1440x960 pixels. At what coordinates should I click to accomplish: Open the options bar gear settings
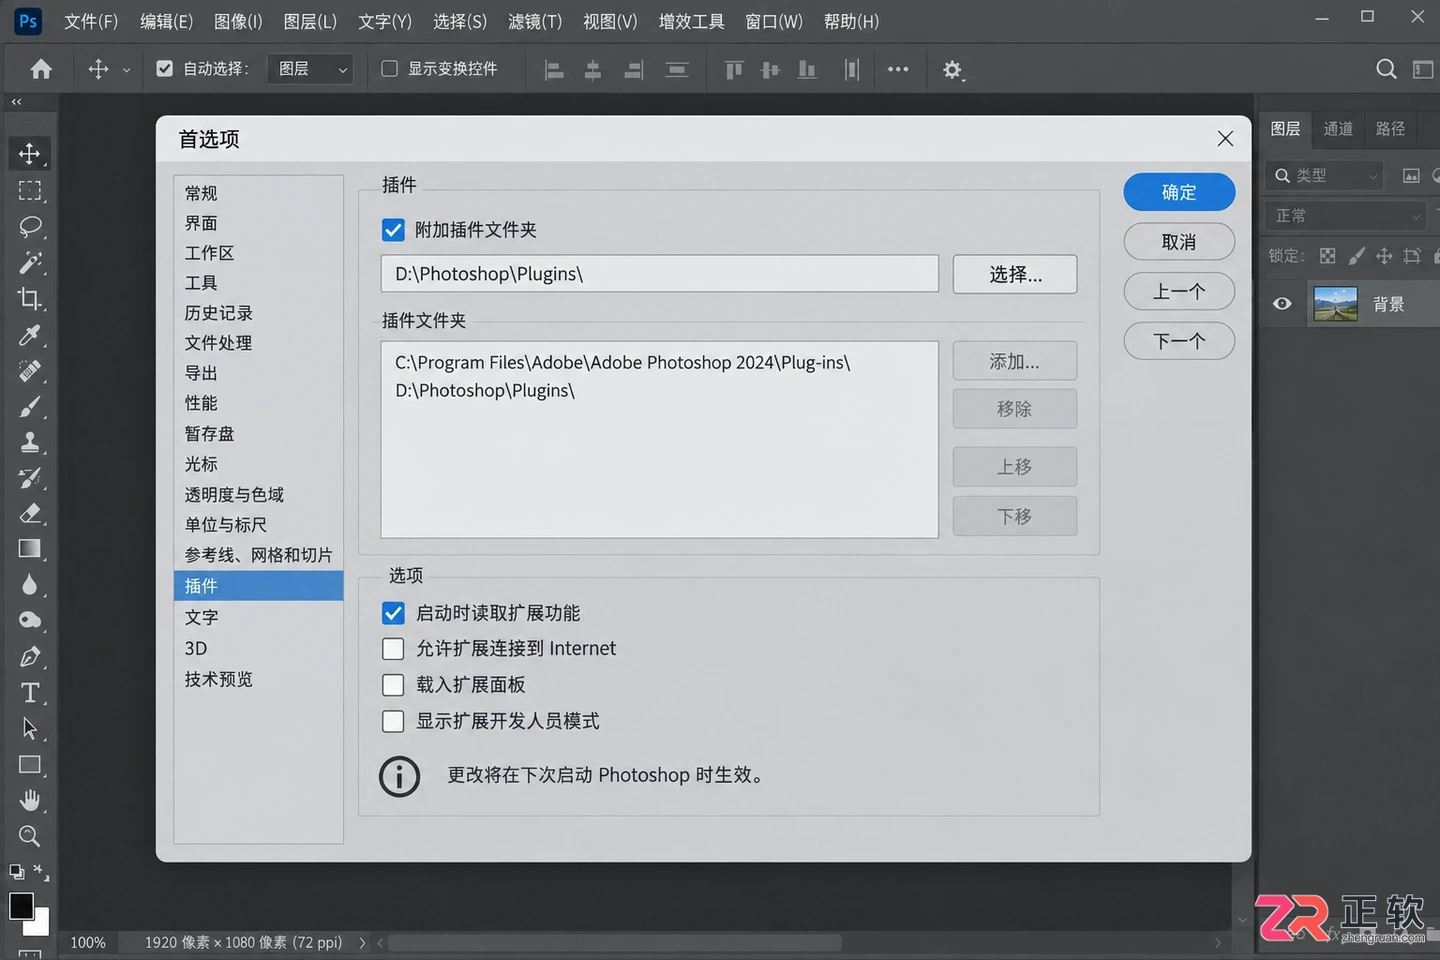(x=952, y=70)
